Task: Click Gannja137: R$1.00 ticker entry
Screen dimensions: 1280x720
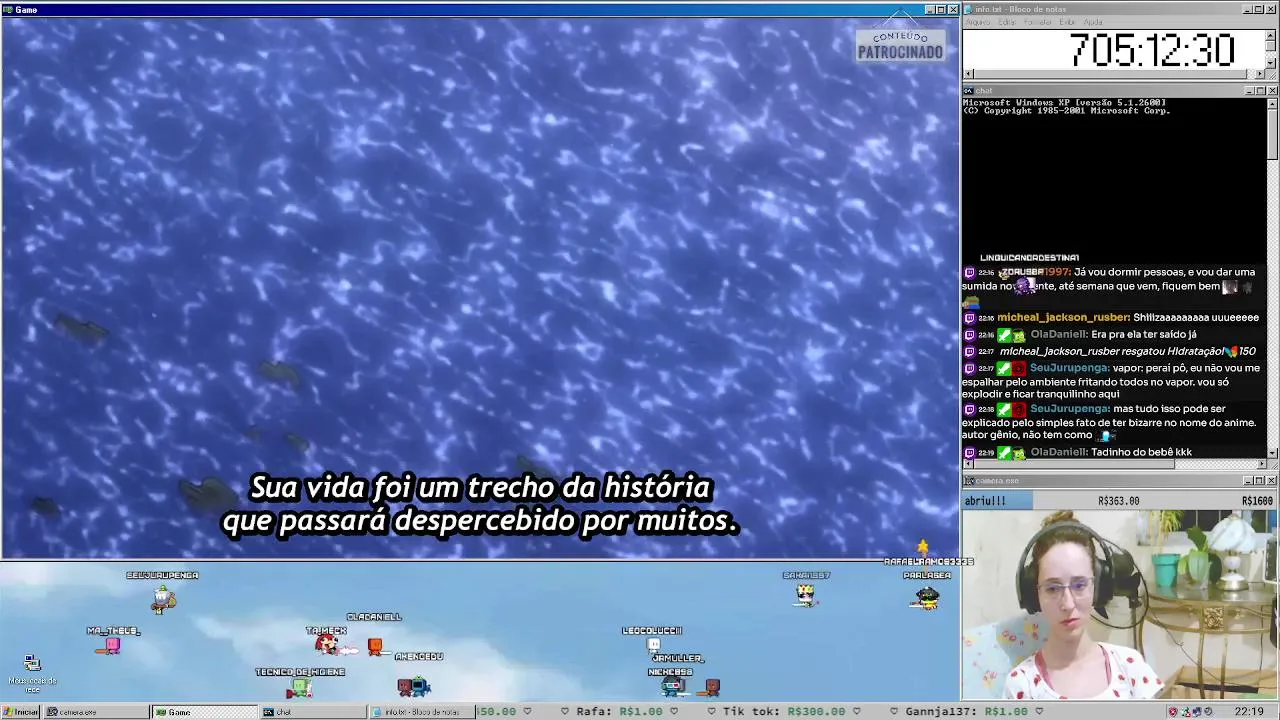Action: tap(967, 712)
